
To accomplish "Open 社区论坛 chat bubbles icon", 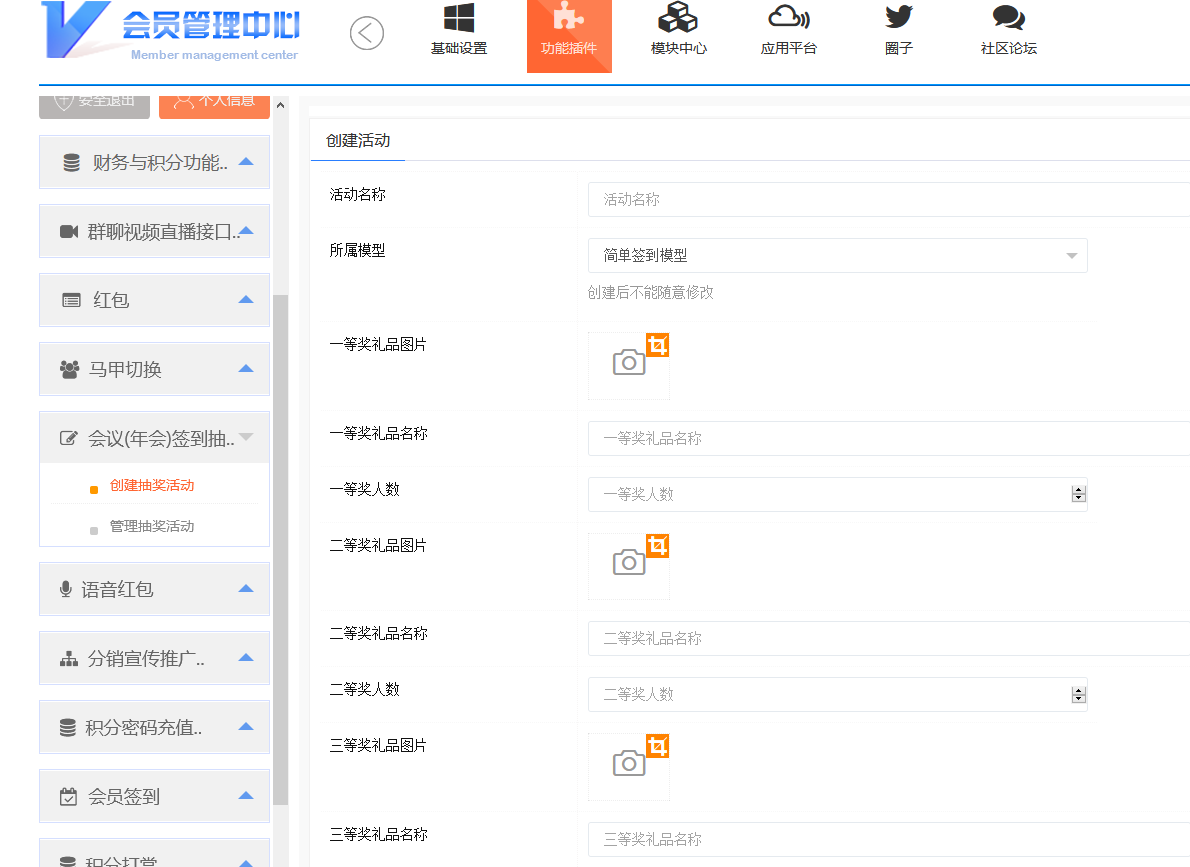I will click(x=1008, y=19).
